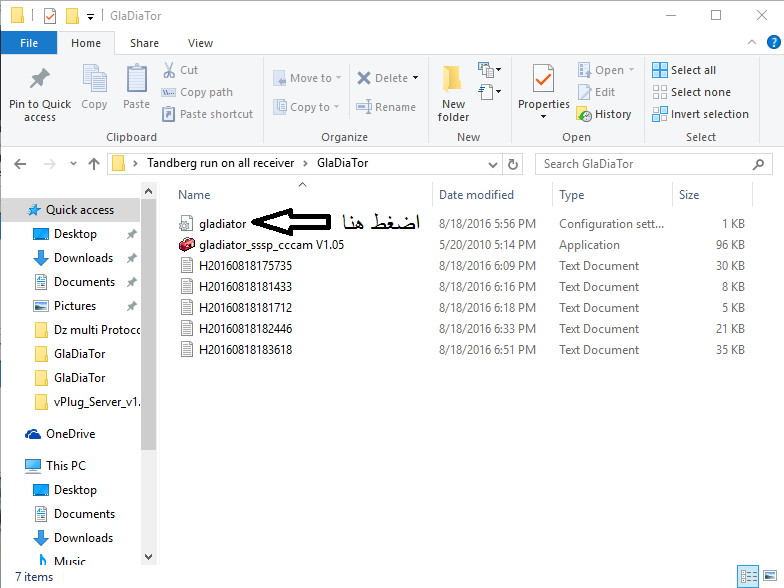This screenshot has height=588, width=784.
Task: Click navigation pane scroll down arrow
Action: tap(148, 556)
